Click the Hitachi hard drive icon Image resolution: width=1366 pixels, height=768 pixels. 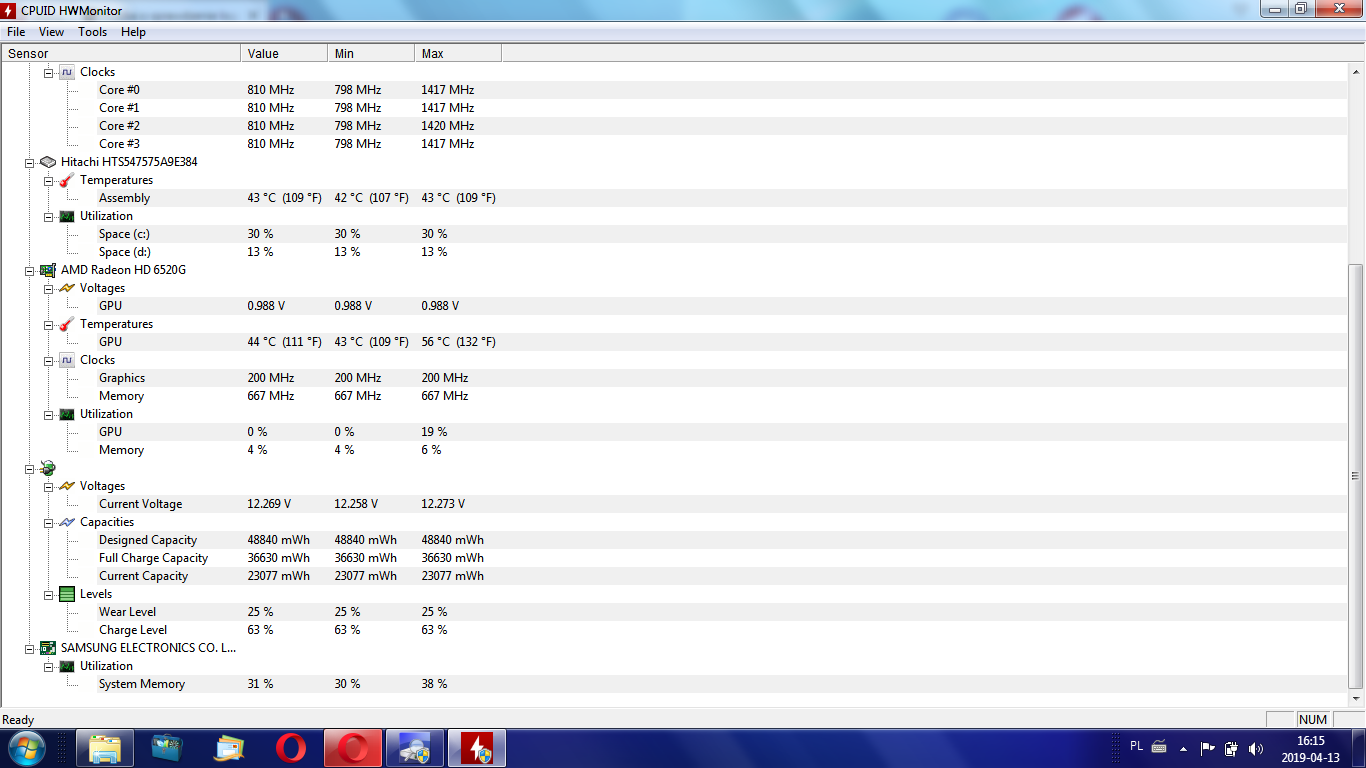tap(47, 162)
